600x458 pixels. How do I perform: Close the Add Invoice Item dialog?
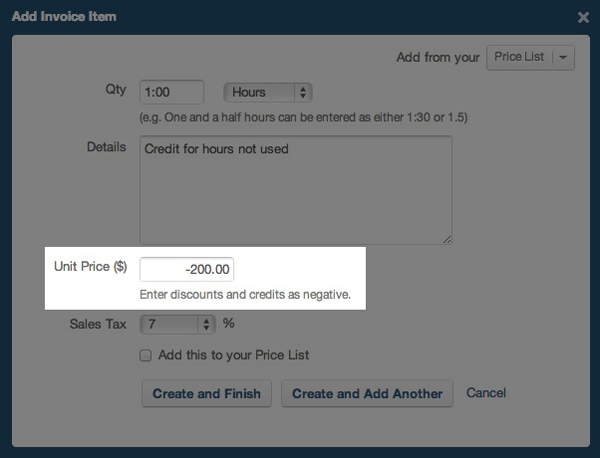[583, 17]
